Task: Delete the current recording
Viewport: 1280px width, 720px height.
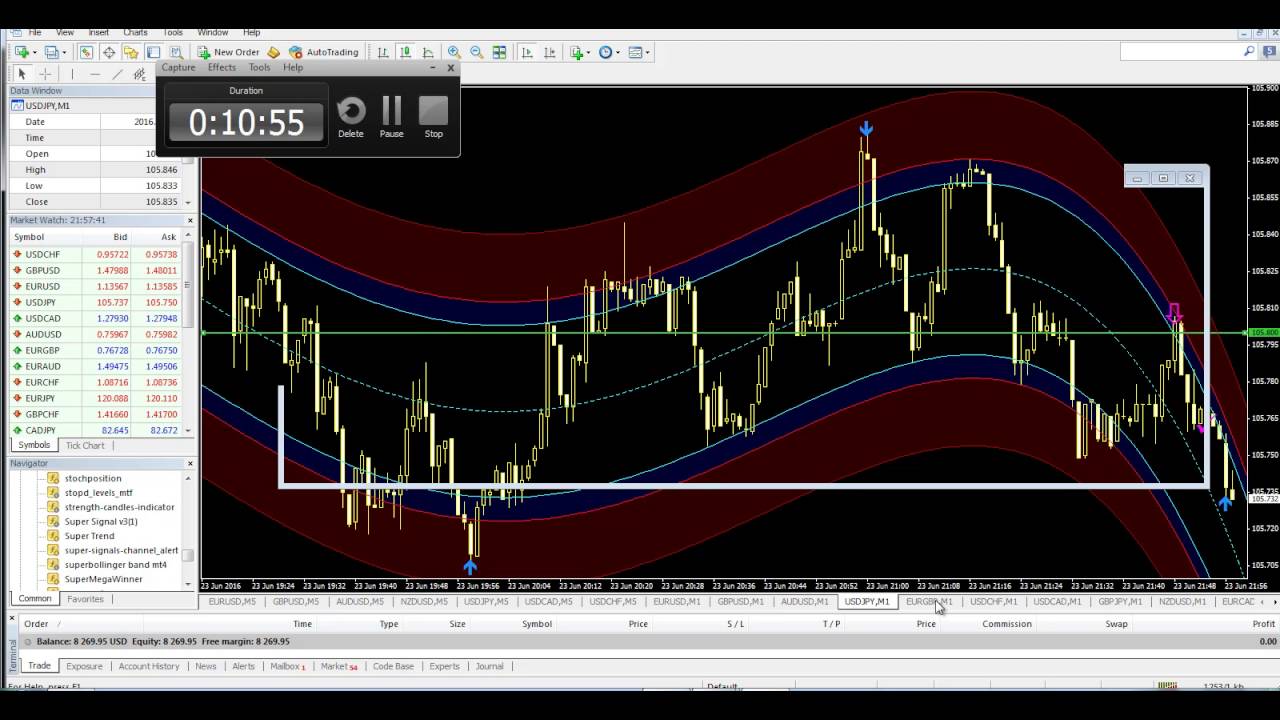Action: click(x=351, y=116)
